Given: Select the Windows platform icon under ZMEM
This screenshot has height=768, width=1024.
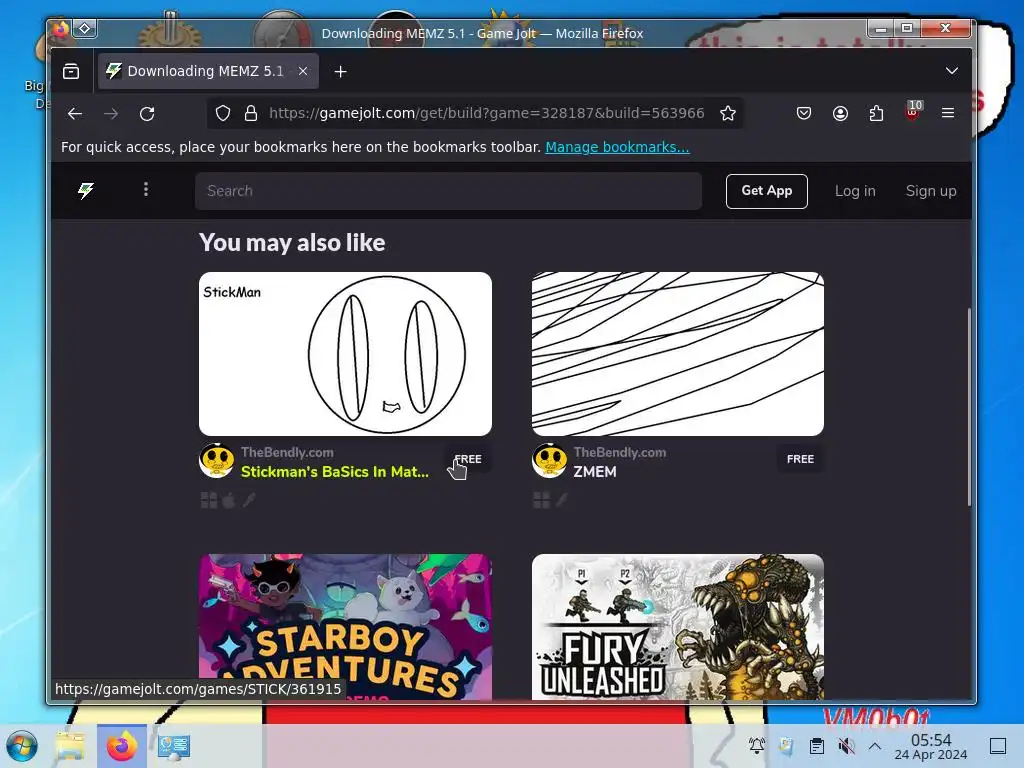Looking at the screenshot, I should click(541, 500).
